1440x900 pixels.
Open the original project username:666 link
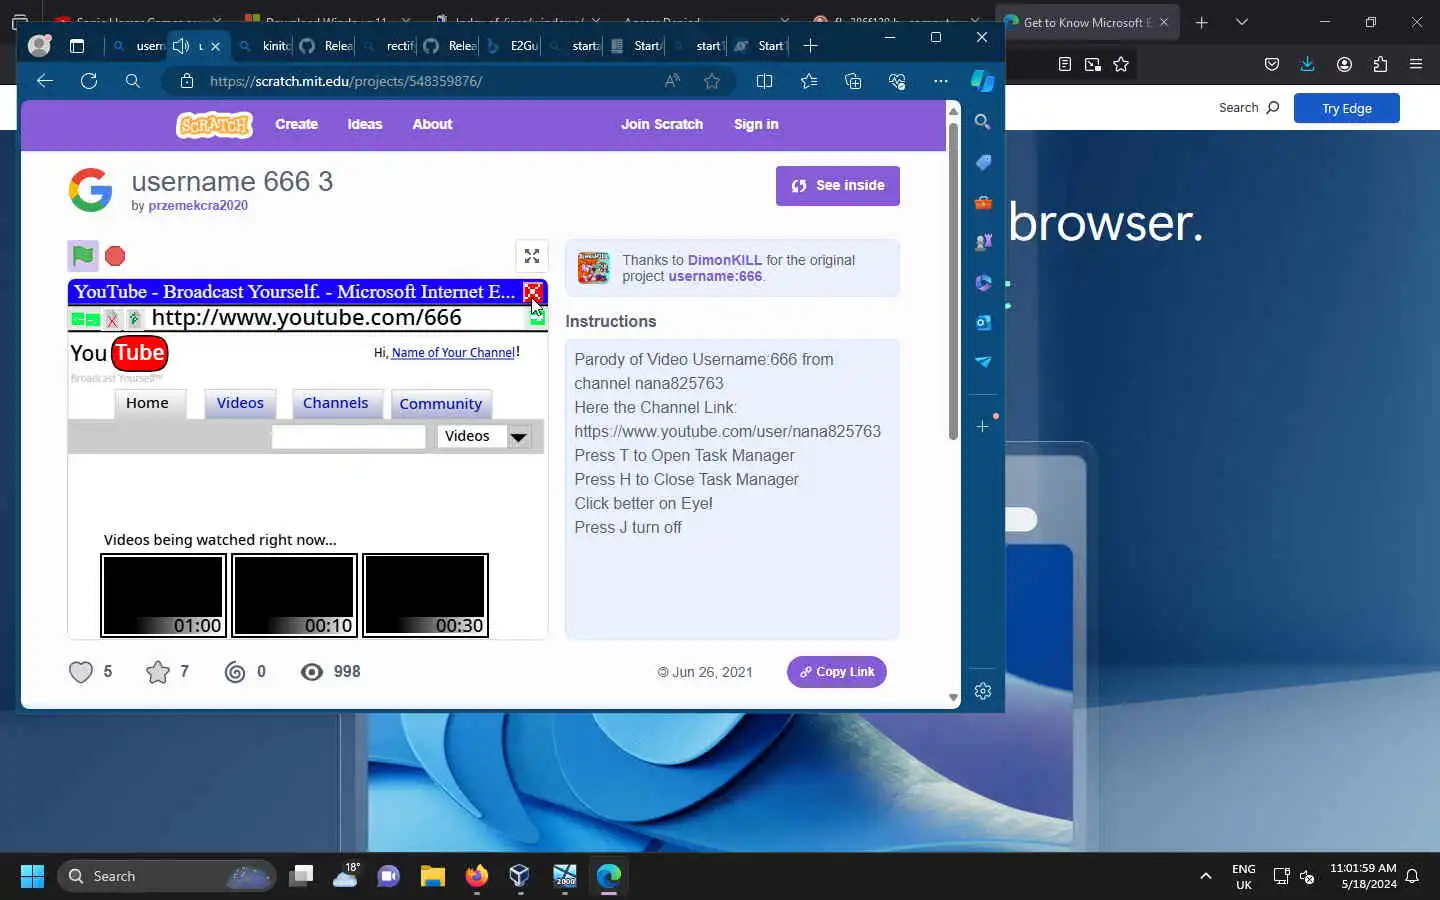715,276
